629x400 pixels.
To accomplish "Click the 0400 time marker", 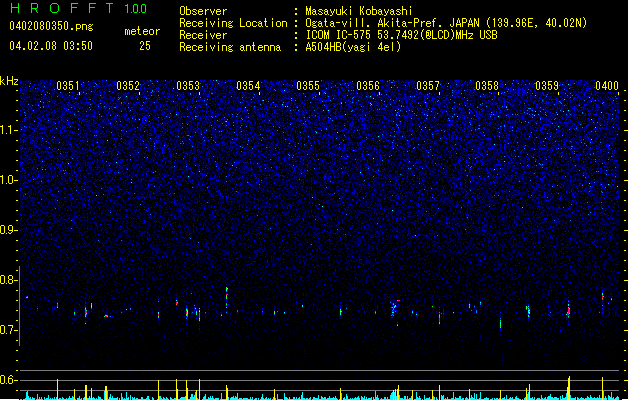I will [607, 86].
